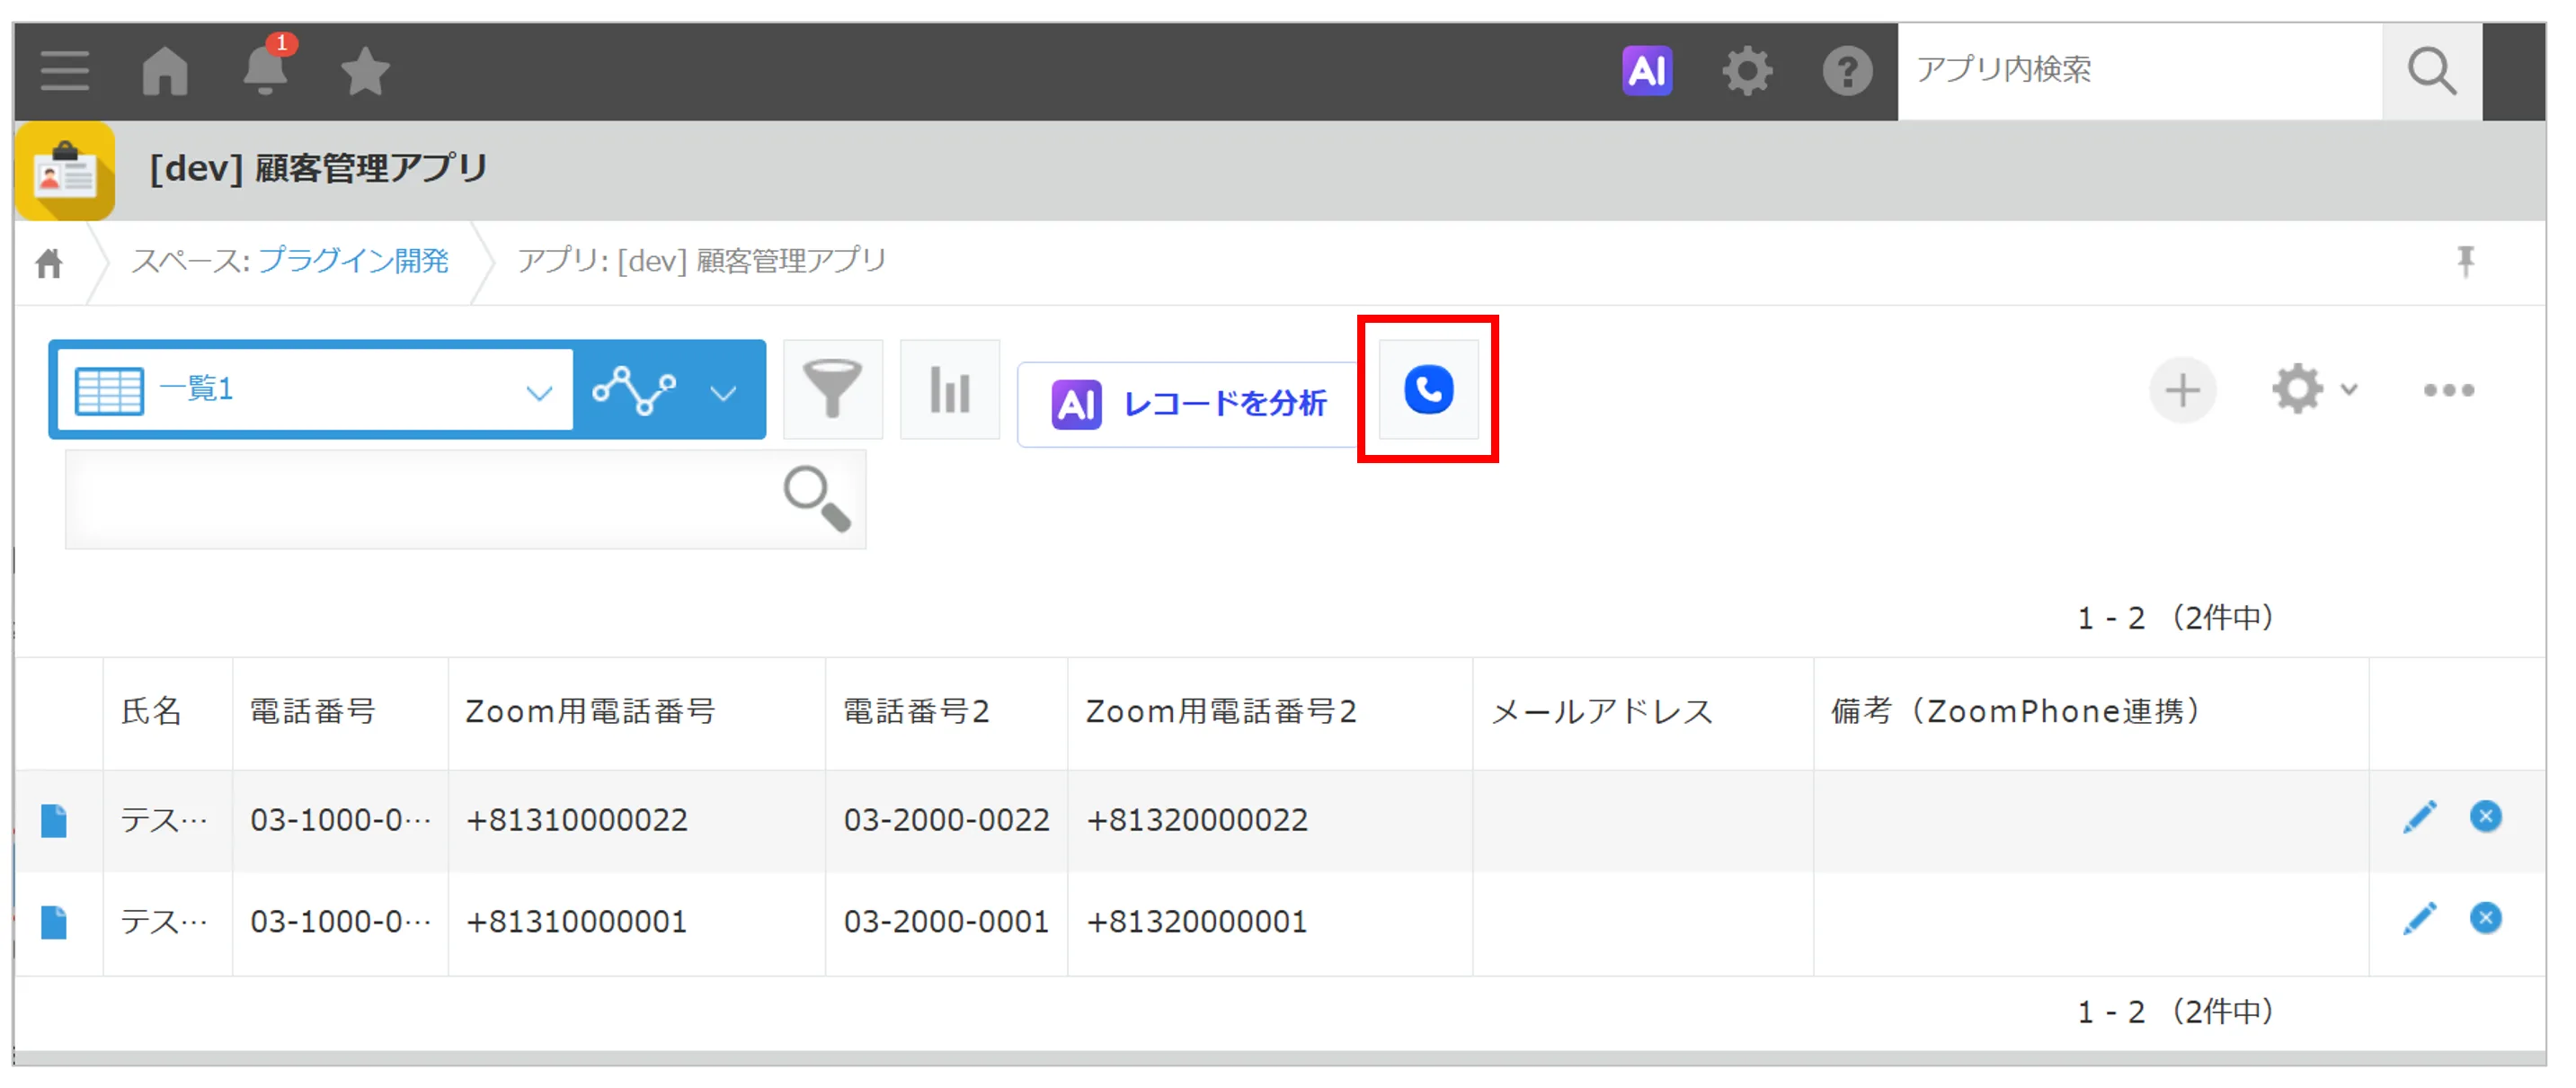Open the AI assistant icon in the header

click(1646, 71)
